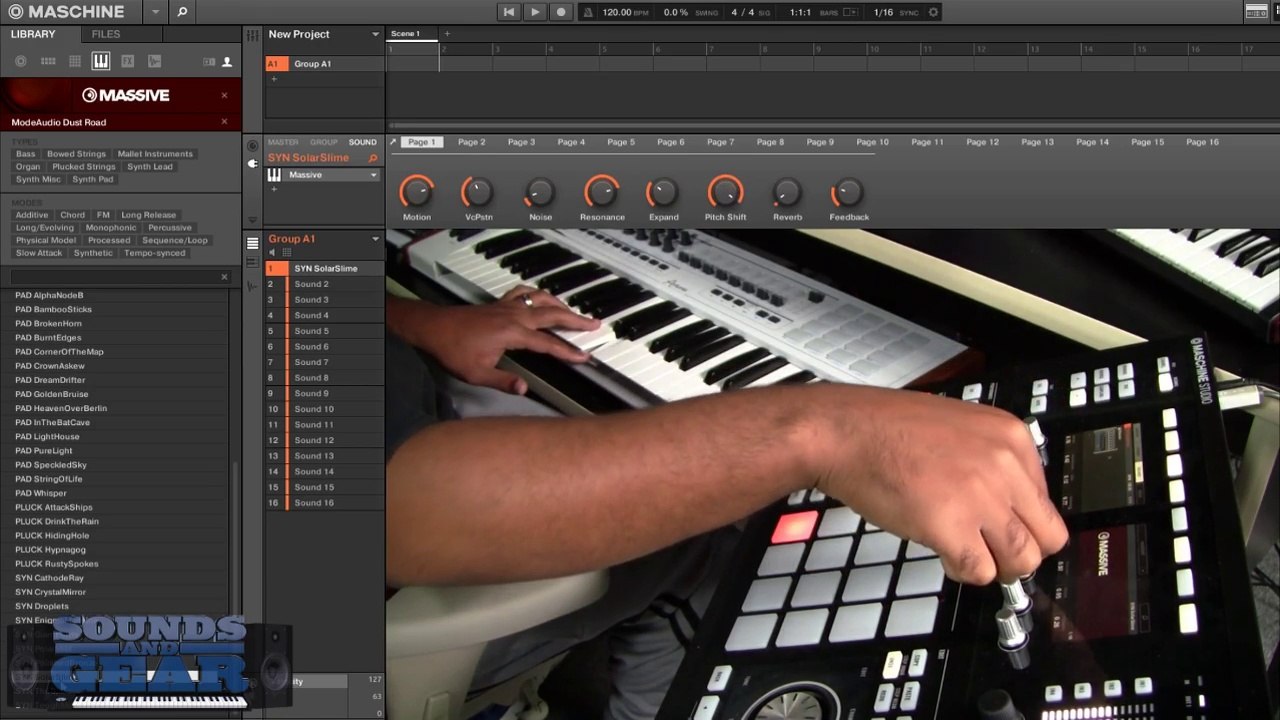Viewport: 1280px width, 720px height.
Task: Adjust the Pitch Shift knob
Action: 725,192
